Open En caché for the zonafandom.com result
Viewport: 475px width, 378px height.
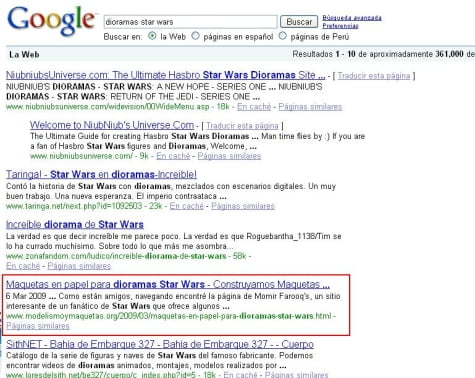point(23,266)
